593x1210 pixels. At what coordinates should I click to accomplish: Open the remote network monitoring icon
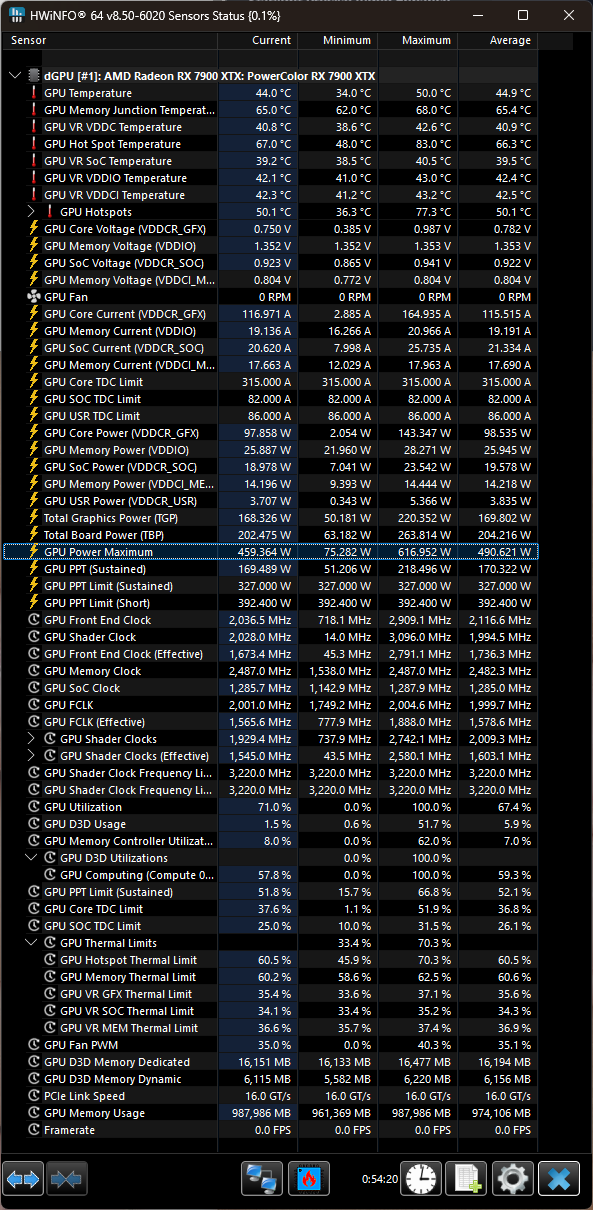click(x=263, y=1178)
